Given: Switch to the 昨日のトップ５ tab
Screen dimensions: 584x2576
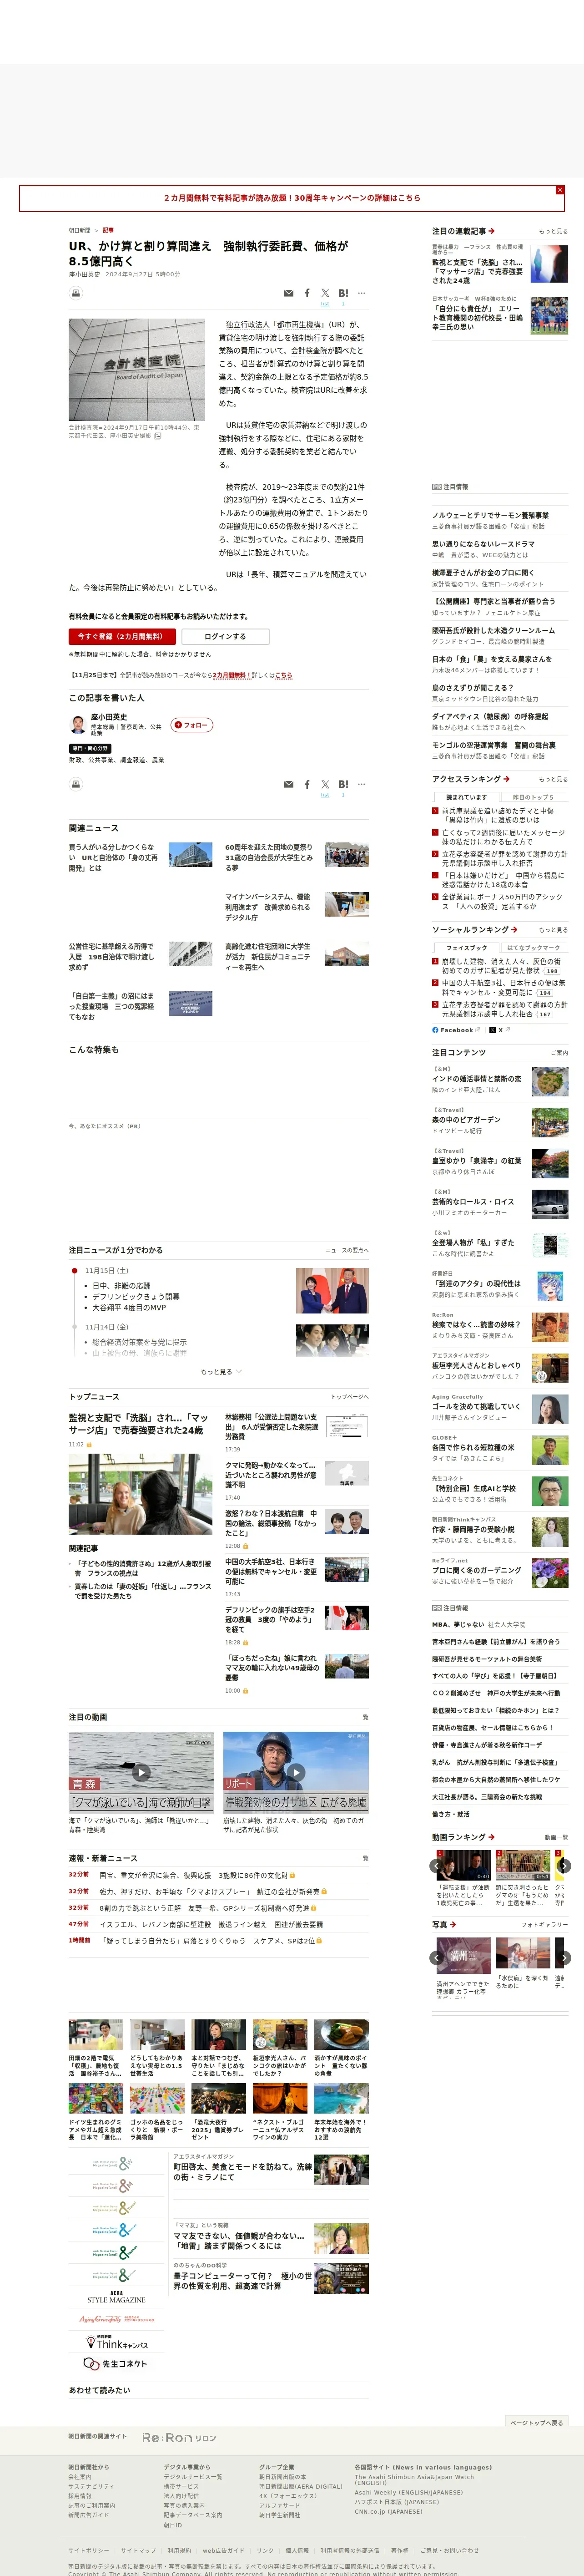Looking at the screenshot, I should (533, 797).
